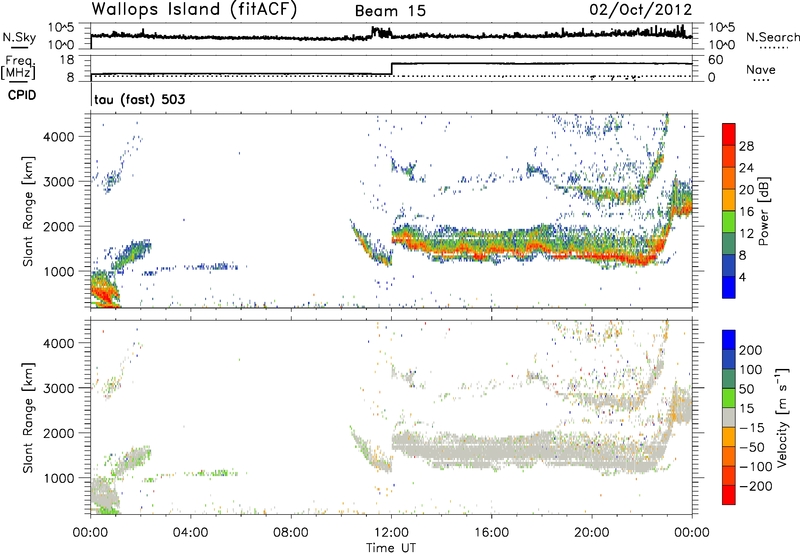800x554 pixels.
Task: Click the 'Time UT' axis title
Action: [391, 547]
